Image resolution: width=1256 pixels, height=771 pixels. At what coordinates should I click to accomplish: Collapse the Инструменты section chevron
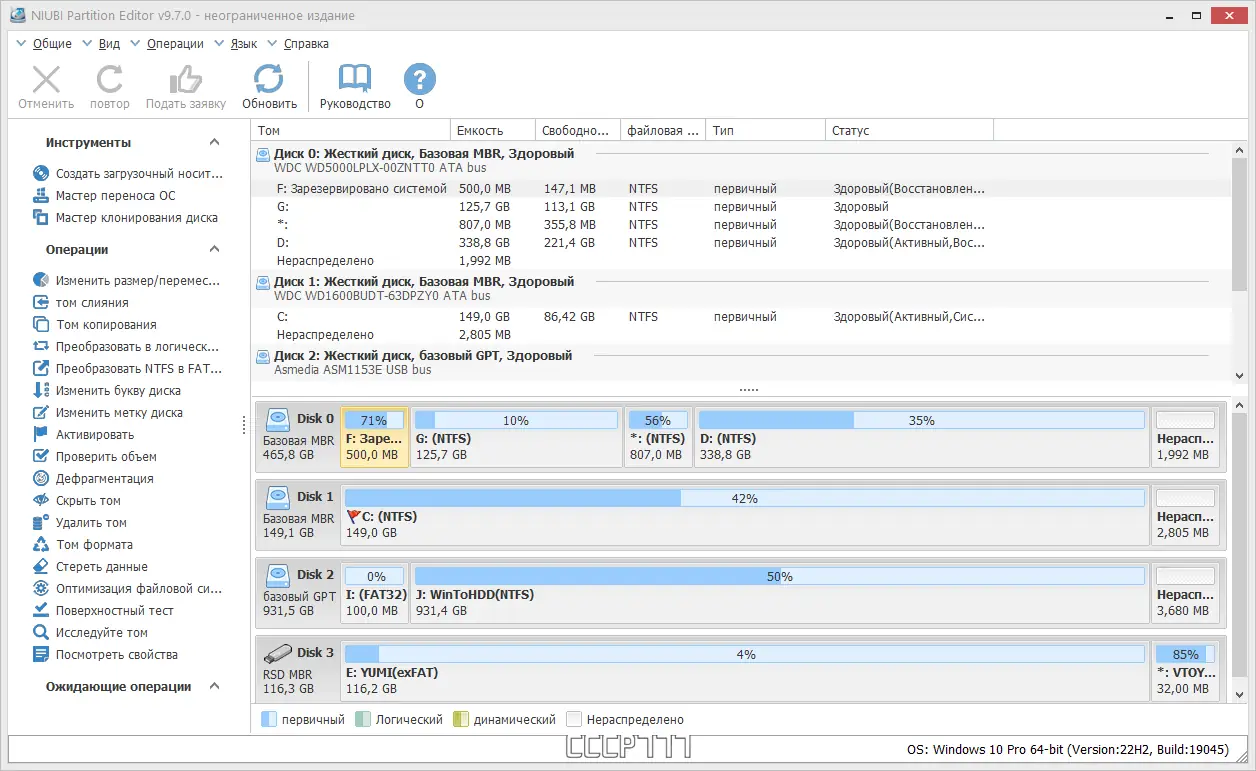(x=214, y=143)
